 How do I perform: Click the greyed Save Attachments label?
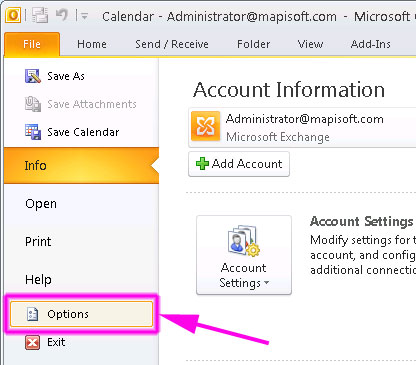[x=92, y=104]
